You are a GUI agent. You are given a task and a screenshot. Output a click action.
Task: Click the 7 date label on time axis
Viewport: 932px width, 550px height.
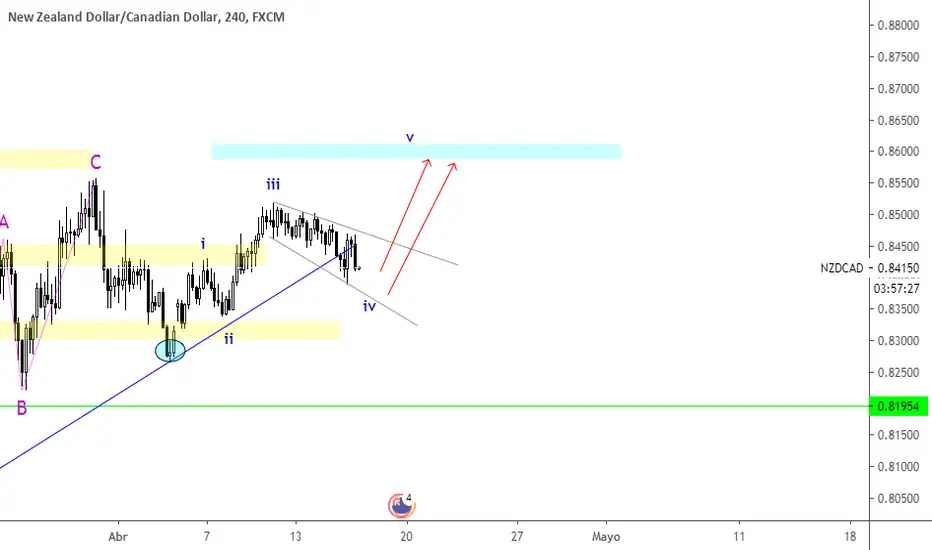coord(207,536)
